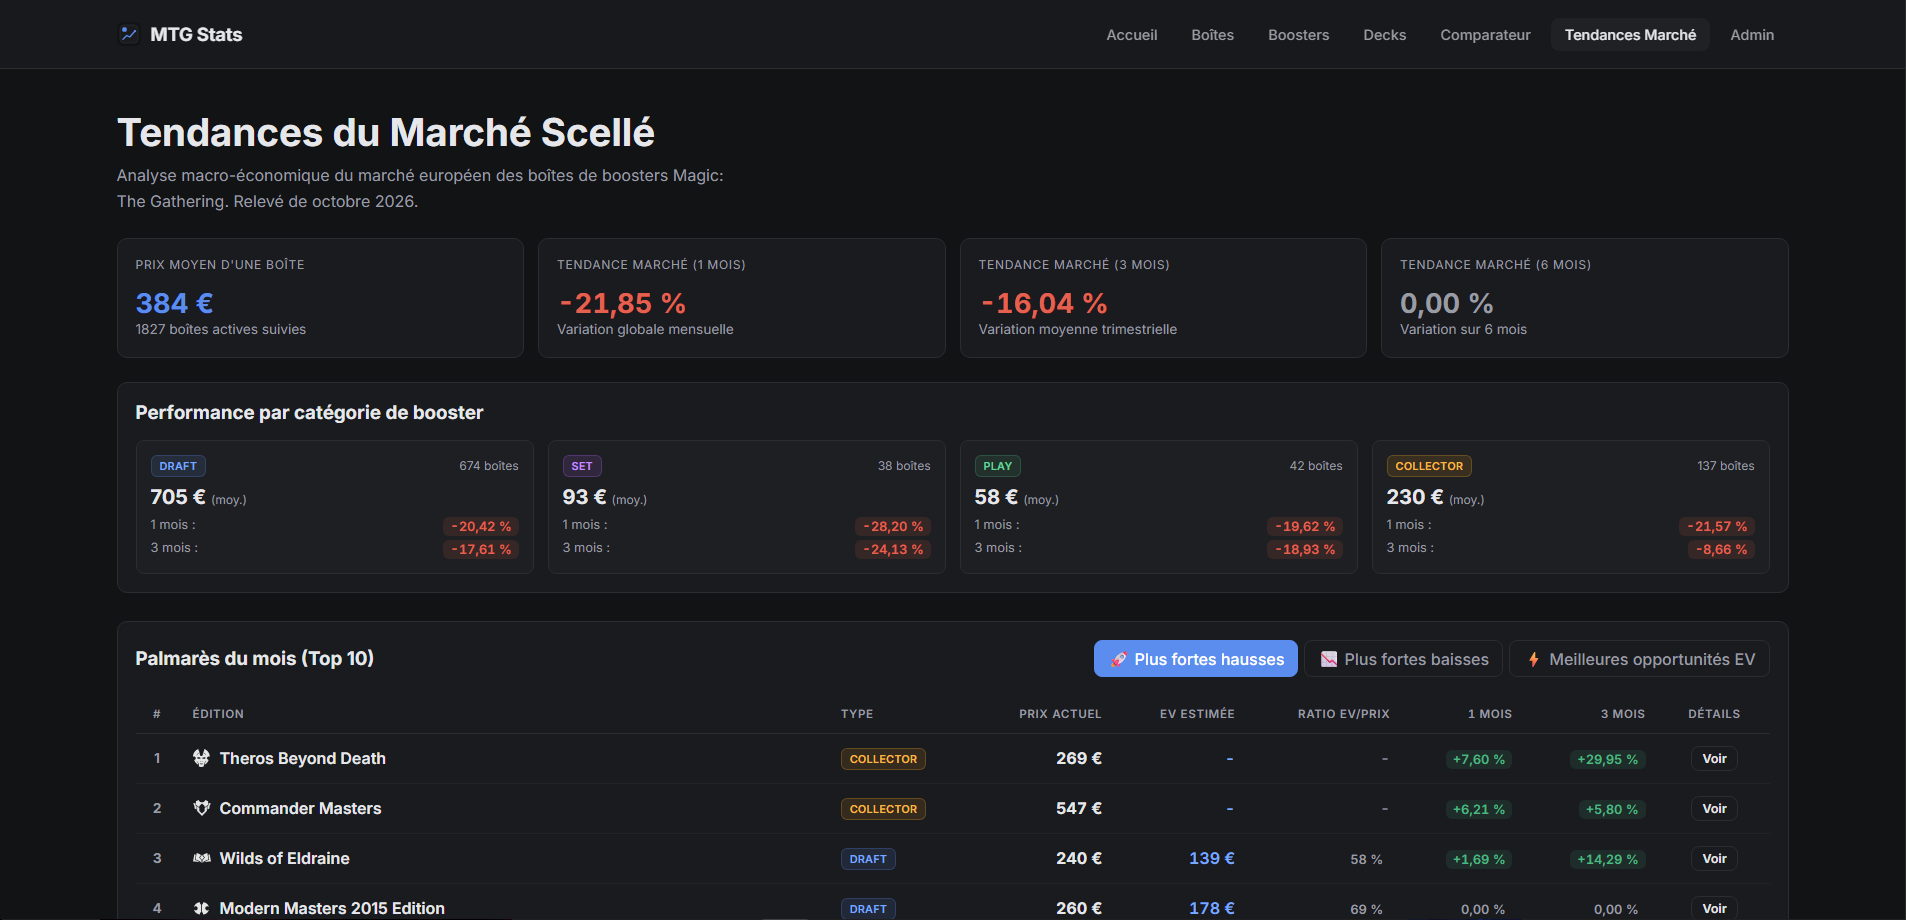Click the COLLECTOR type badge for Commander Masters
This screenshot has width=1906, height=920.
point(883,809)
